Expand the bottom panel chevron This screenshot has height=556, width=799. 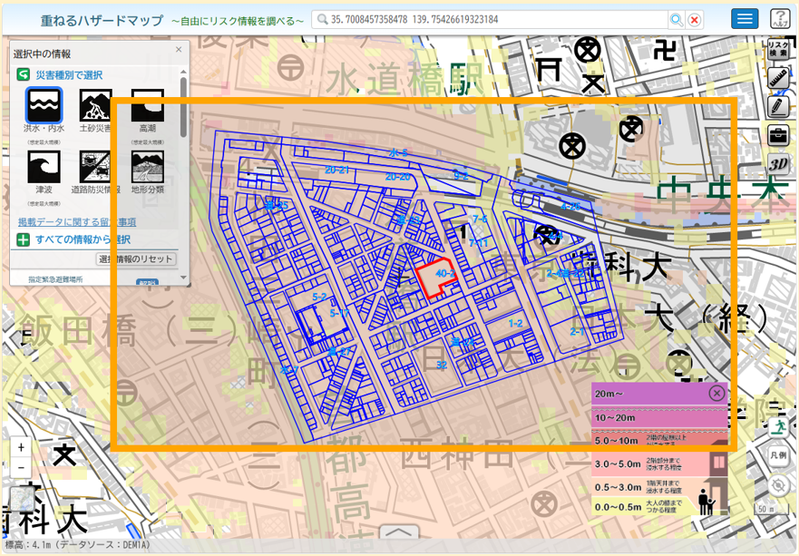point(401,532)
